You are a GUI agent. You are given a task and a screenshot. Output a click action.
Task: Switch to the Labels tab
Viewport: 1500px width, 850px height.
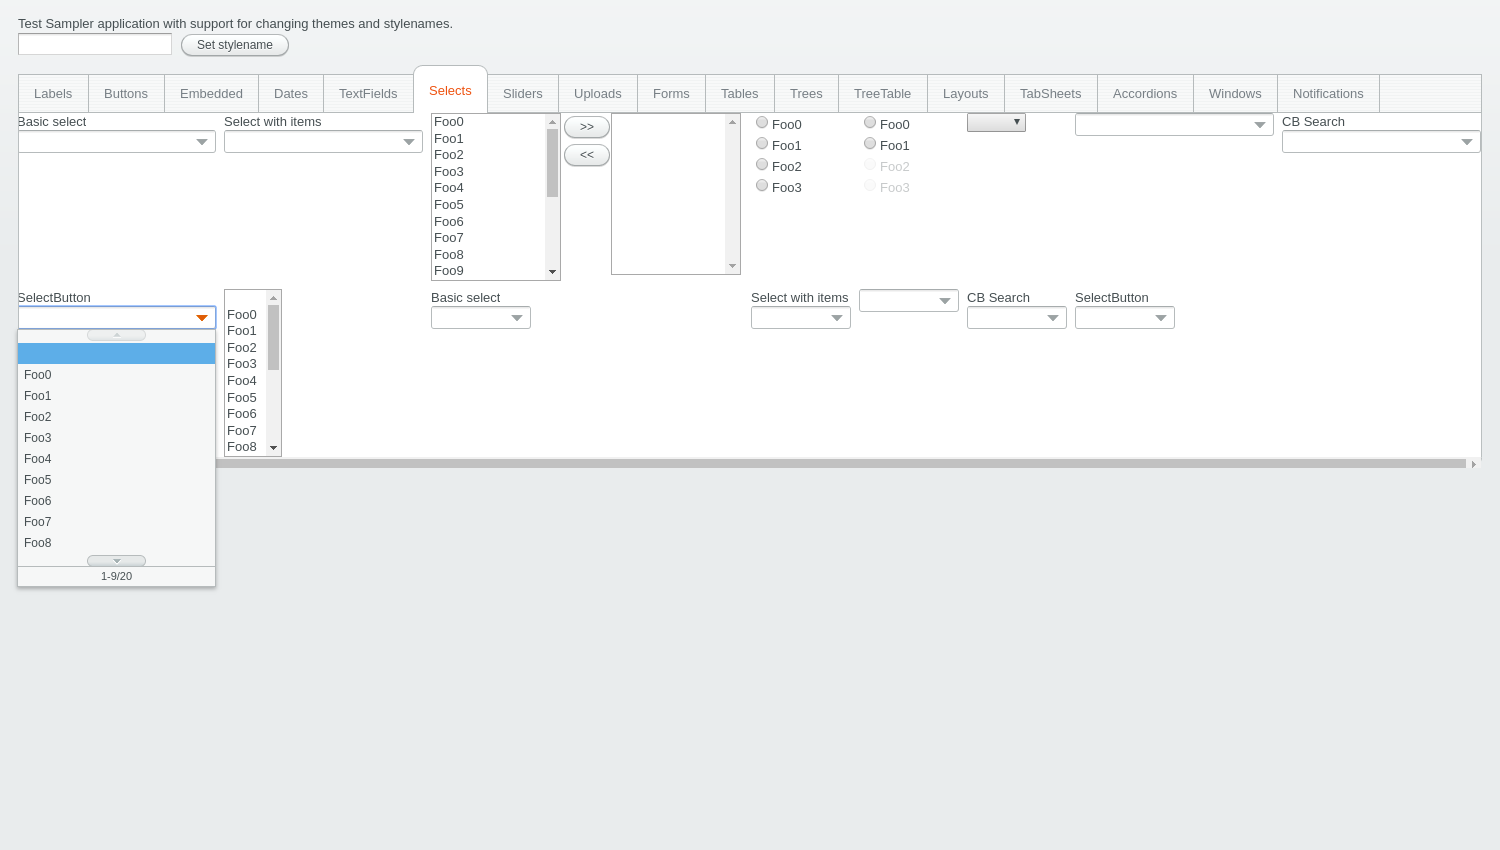[x=53, y=94]
